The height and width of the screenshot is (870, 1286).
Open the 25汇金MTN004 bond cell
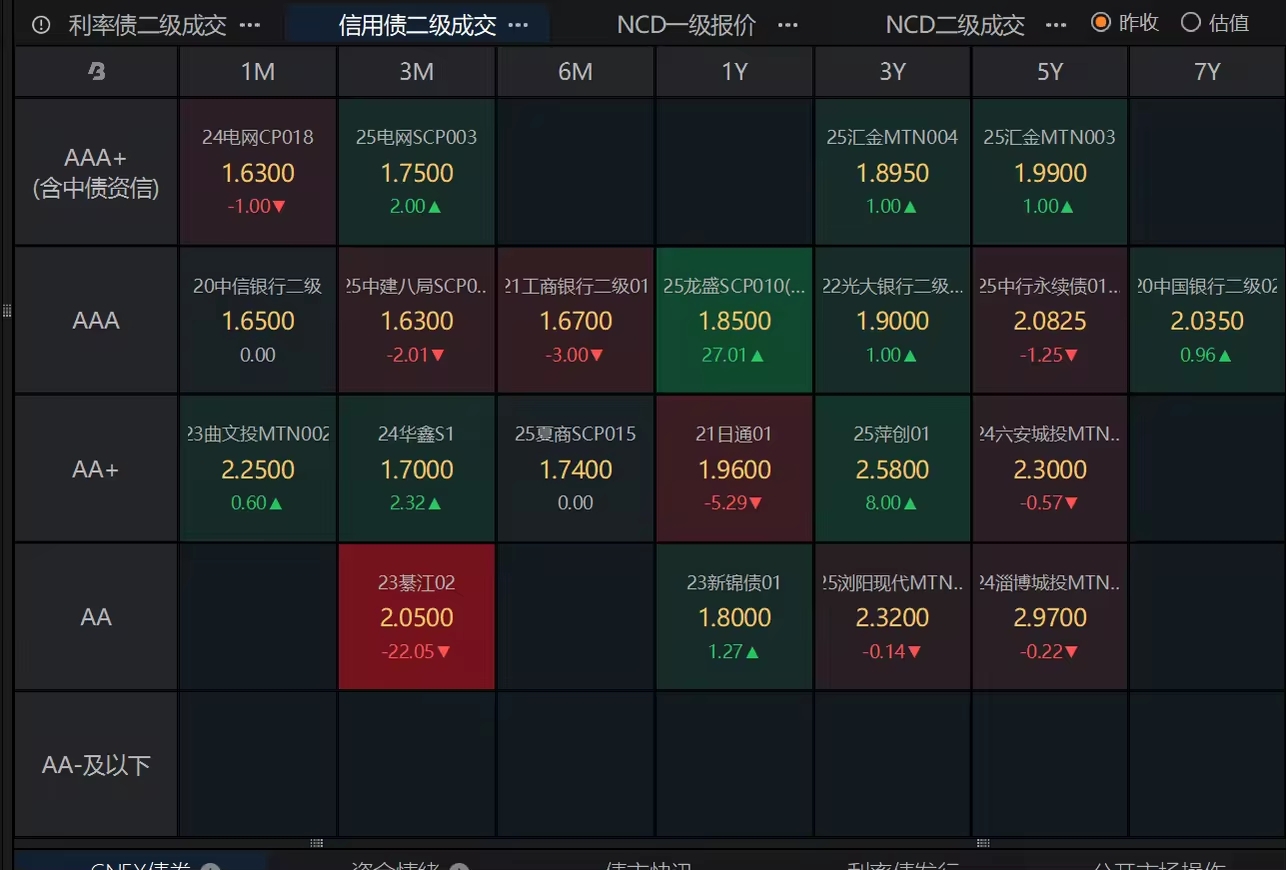pyautogui.click(x=892, y=172)
